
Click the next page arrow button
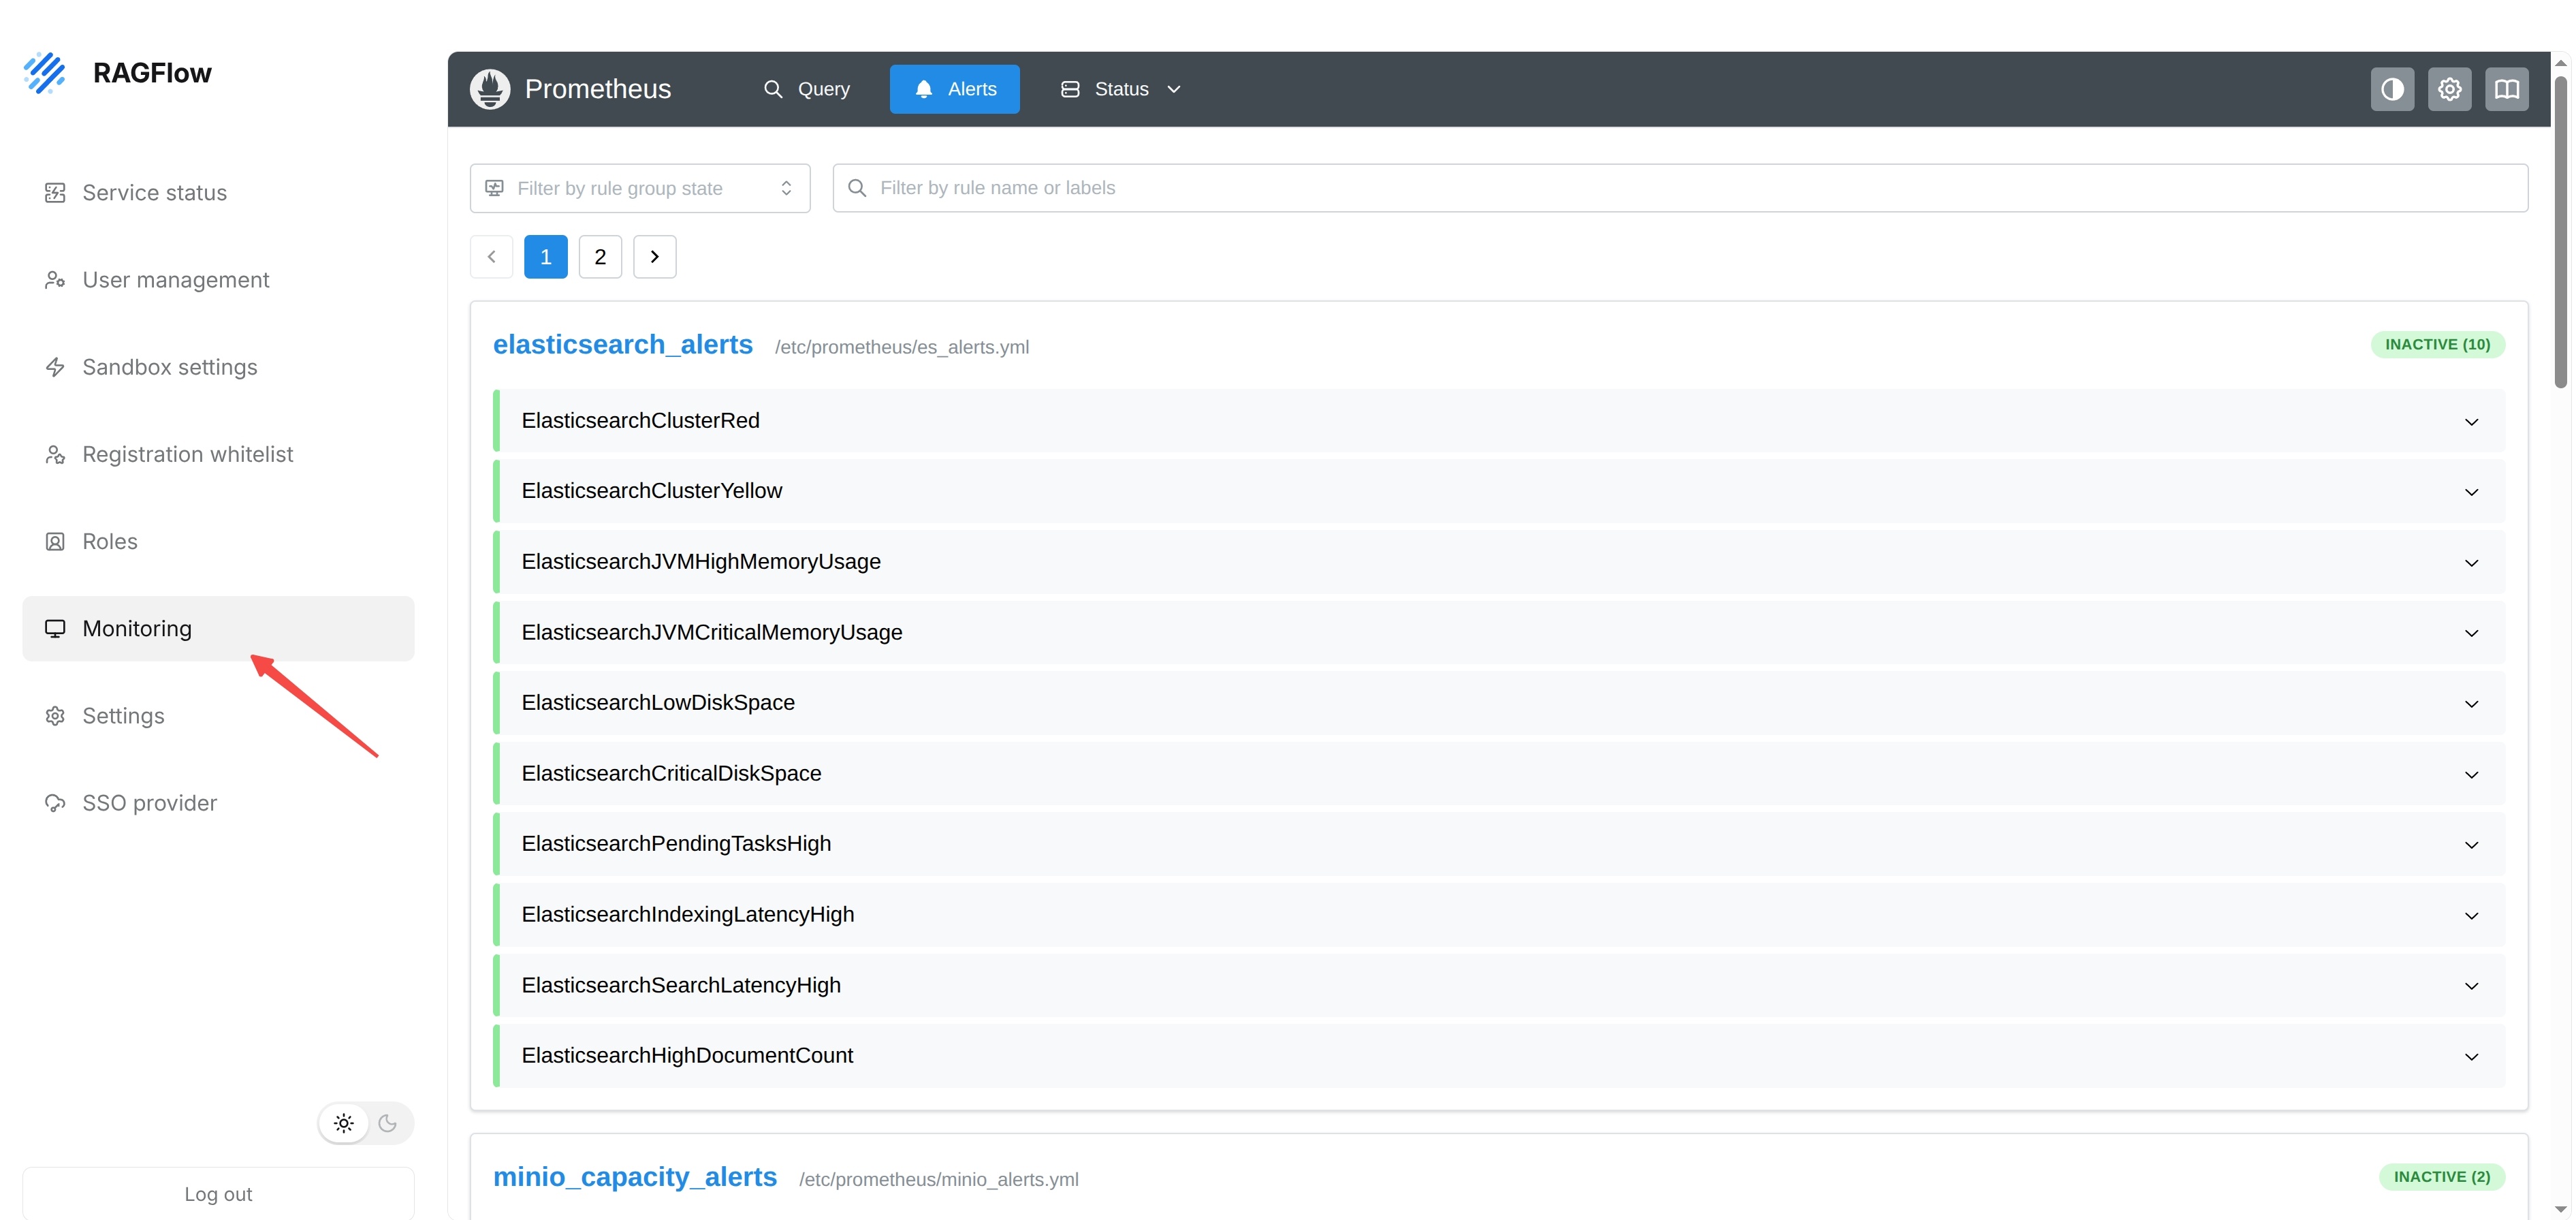pyautogui.click(x=655, y=257)
